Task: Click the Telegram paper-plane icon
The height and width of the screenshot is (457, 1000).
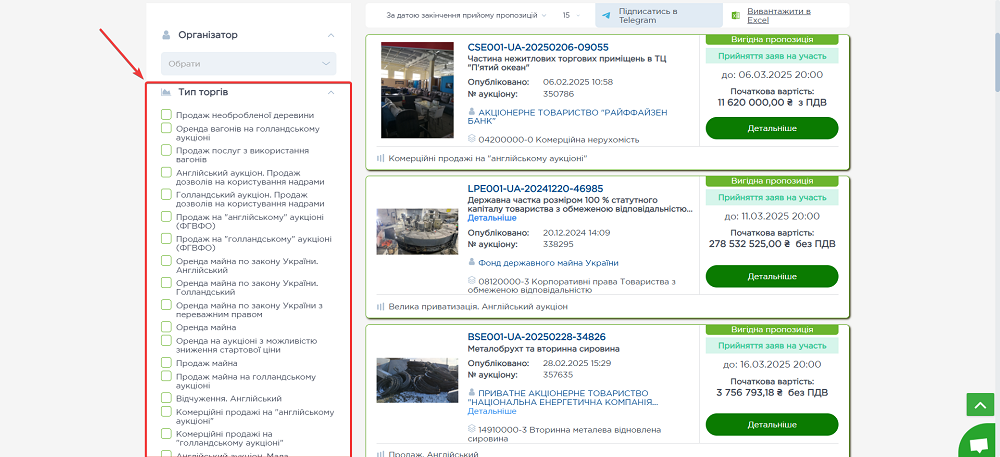Action: click(x=607, y=16)
